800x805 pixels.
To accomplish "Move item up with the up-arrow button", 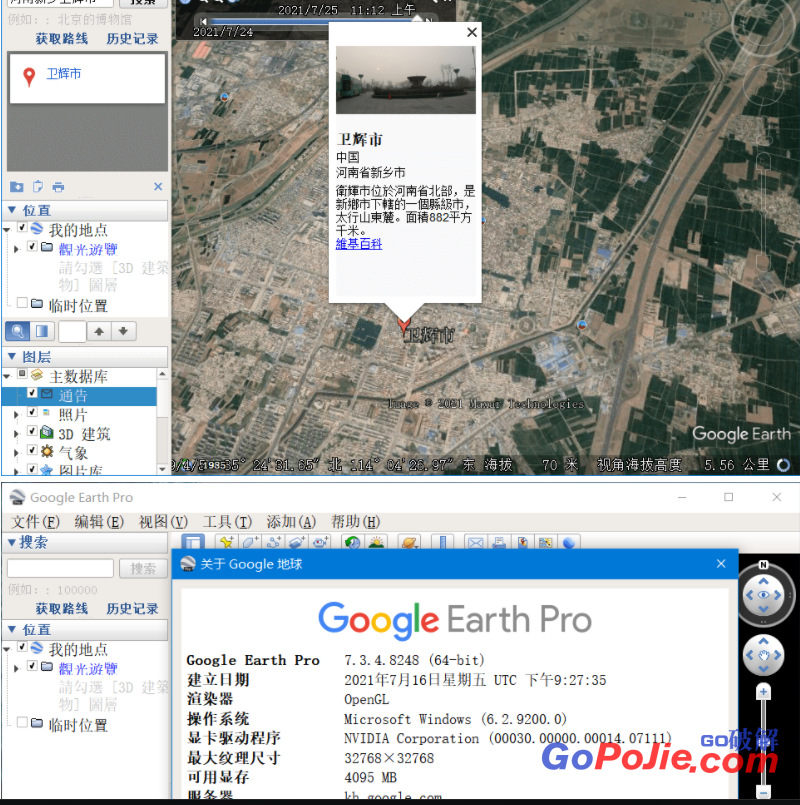I will pos(99,331).
